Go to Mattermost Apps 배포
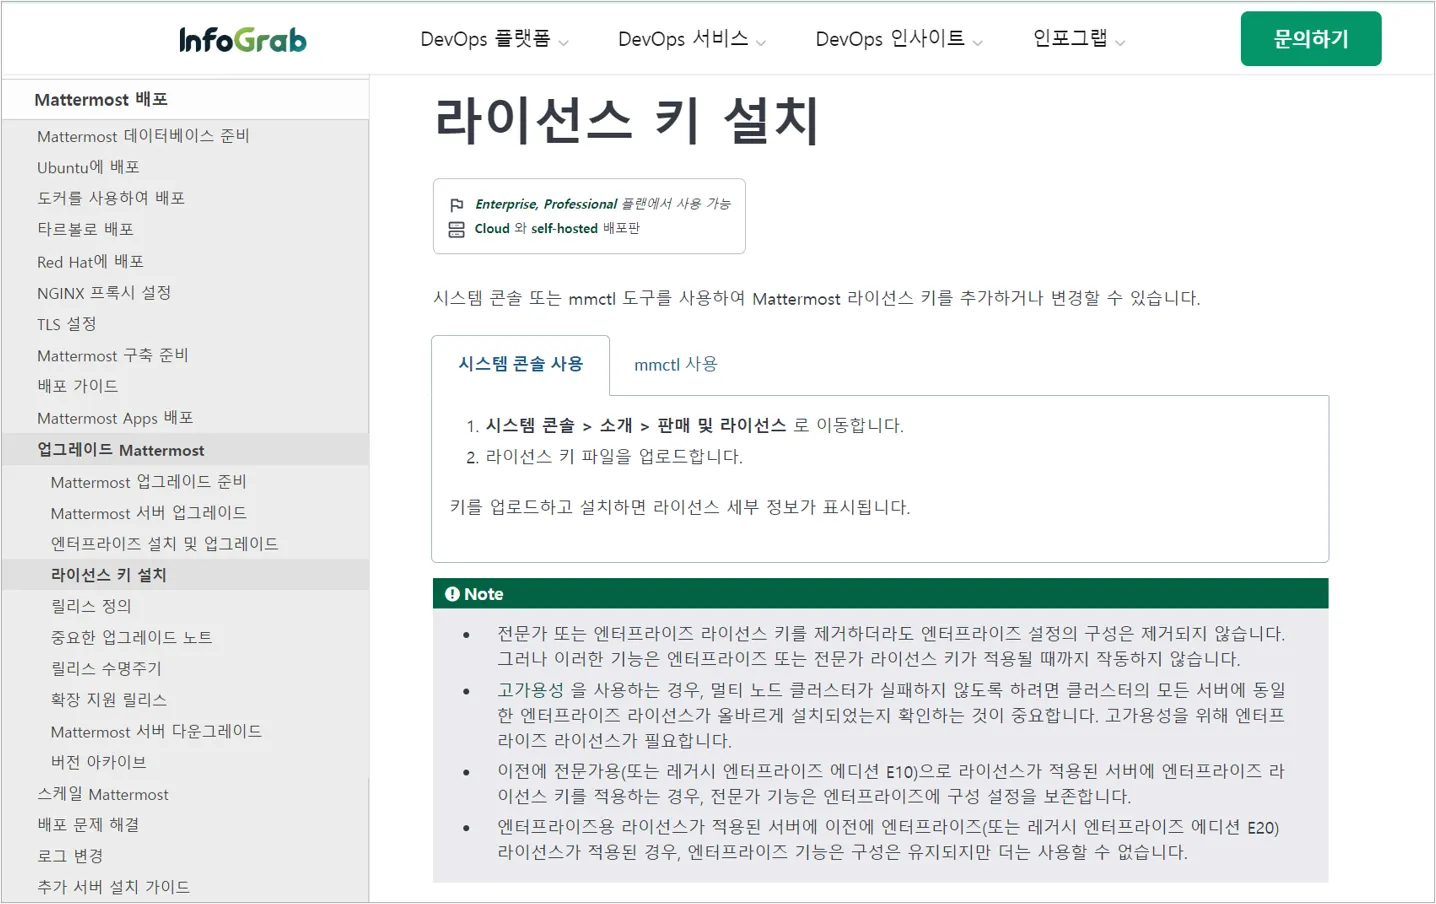The width and height of the screenshot is (1436, 904). coord(115,418)
